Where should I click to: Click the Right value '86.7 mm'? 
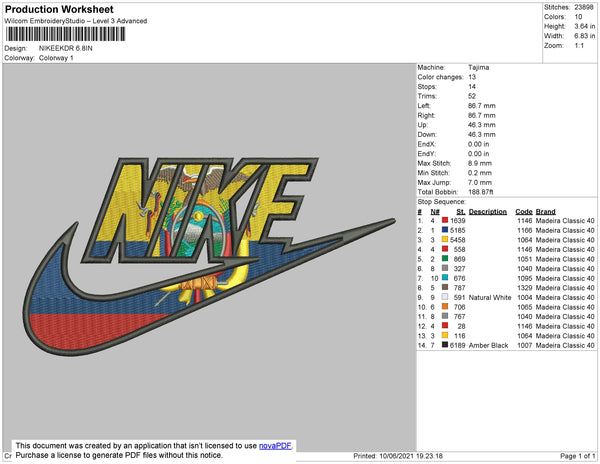pos(481,115)
